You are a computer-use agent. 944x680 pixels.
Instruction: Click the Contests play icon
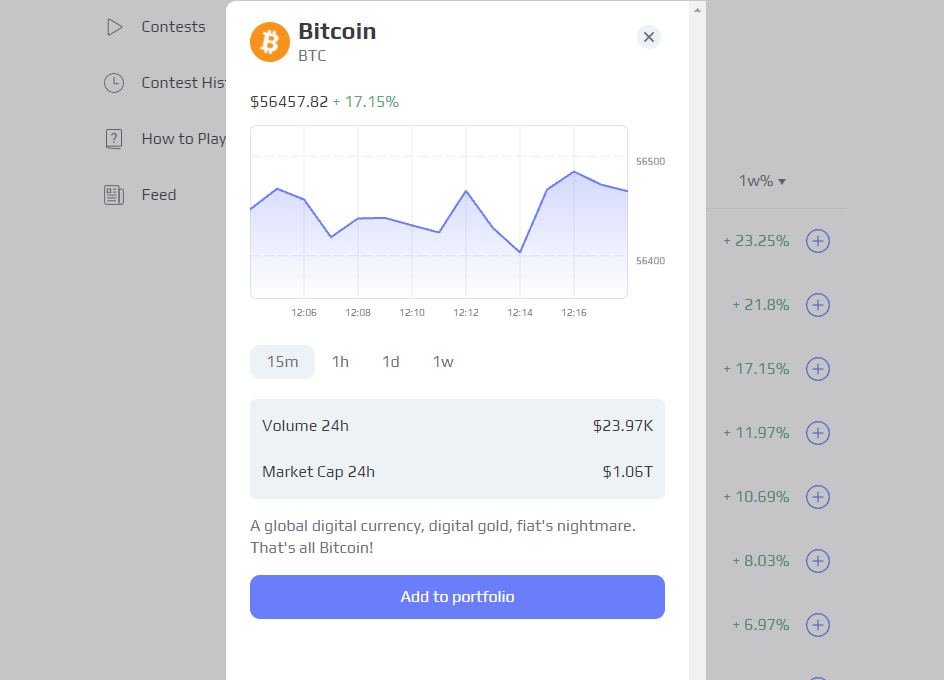point(114,27)
